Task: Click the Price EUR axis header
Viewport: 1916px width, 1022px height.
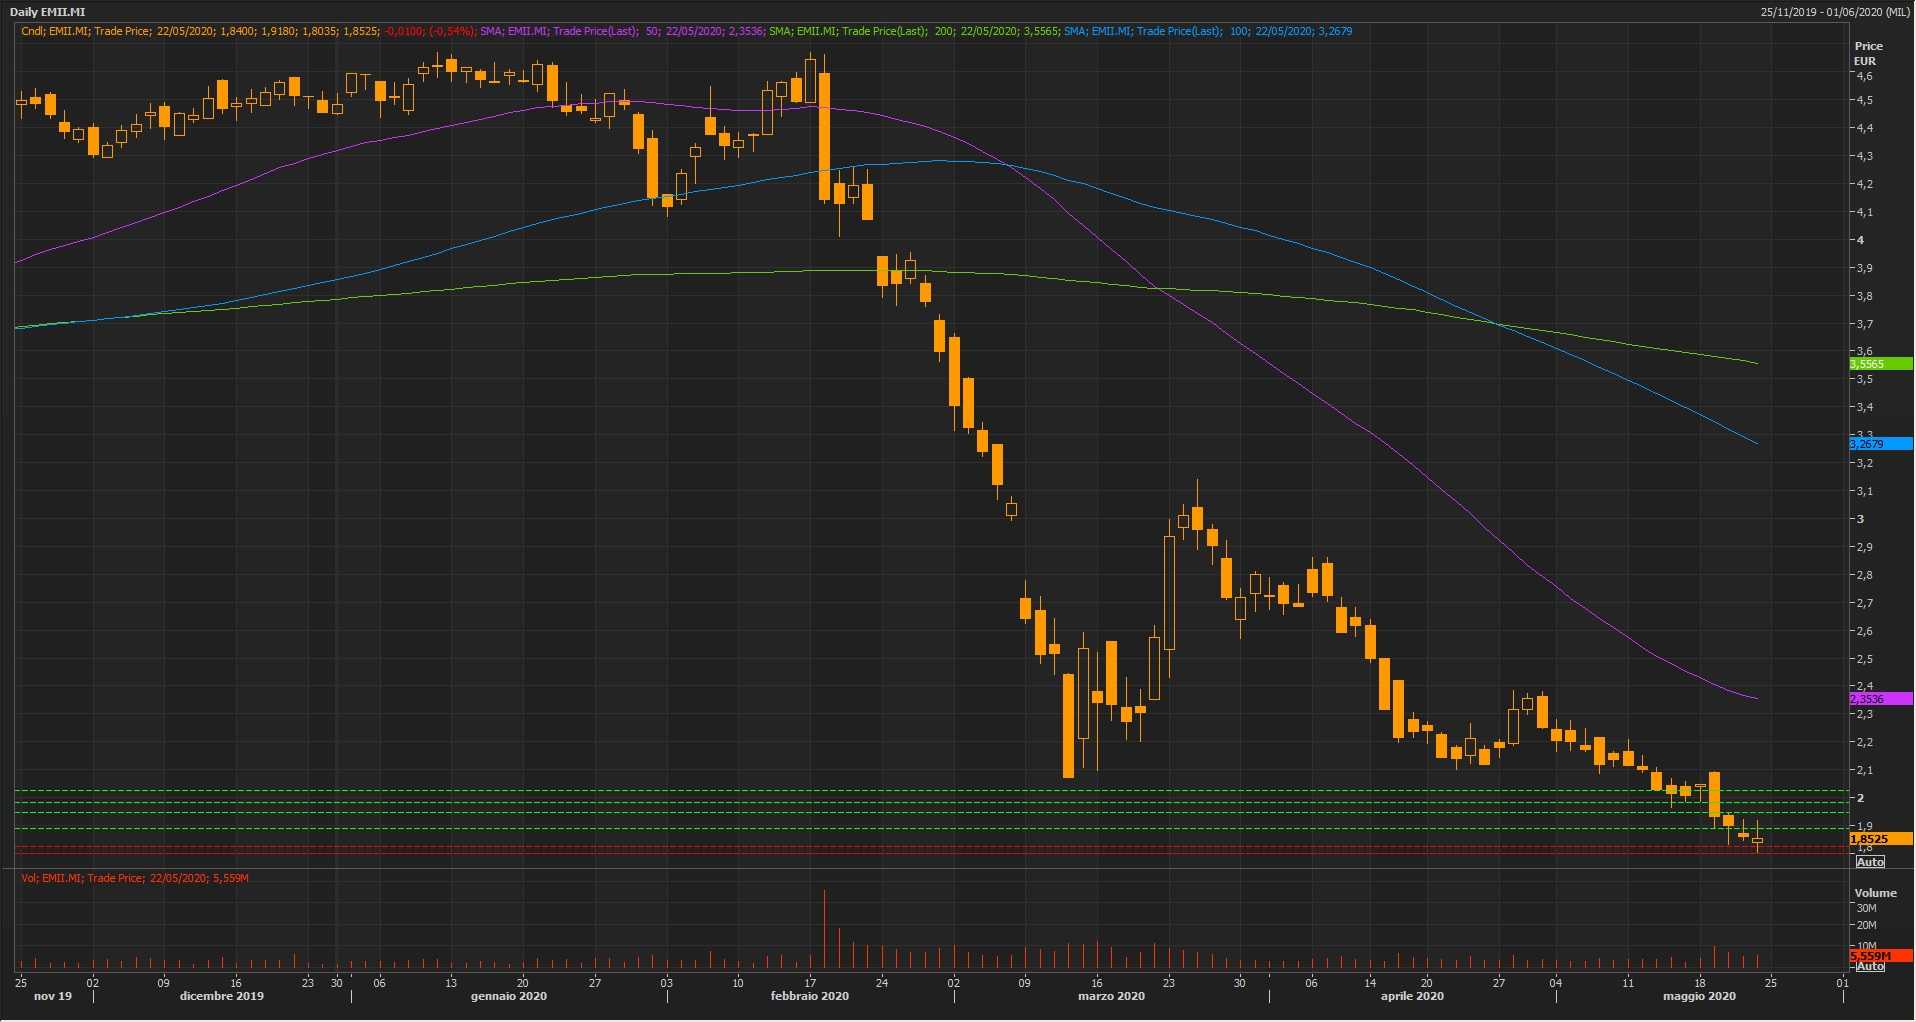Action: [1868, 53]
